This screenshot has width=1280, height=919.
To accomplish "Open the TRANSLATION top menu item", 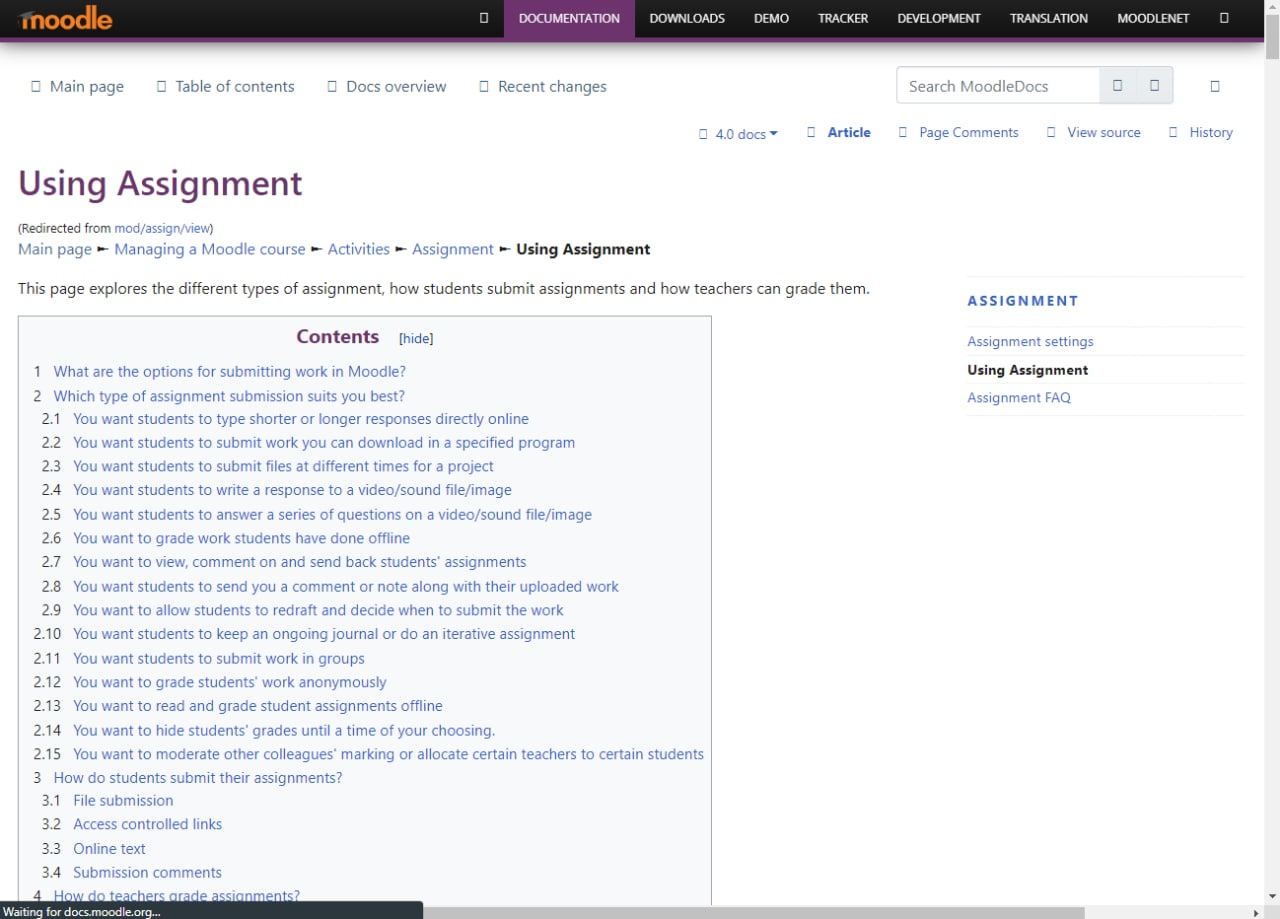I will [1049, 18].
